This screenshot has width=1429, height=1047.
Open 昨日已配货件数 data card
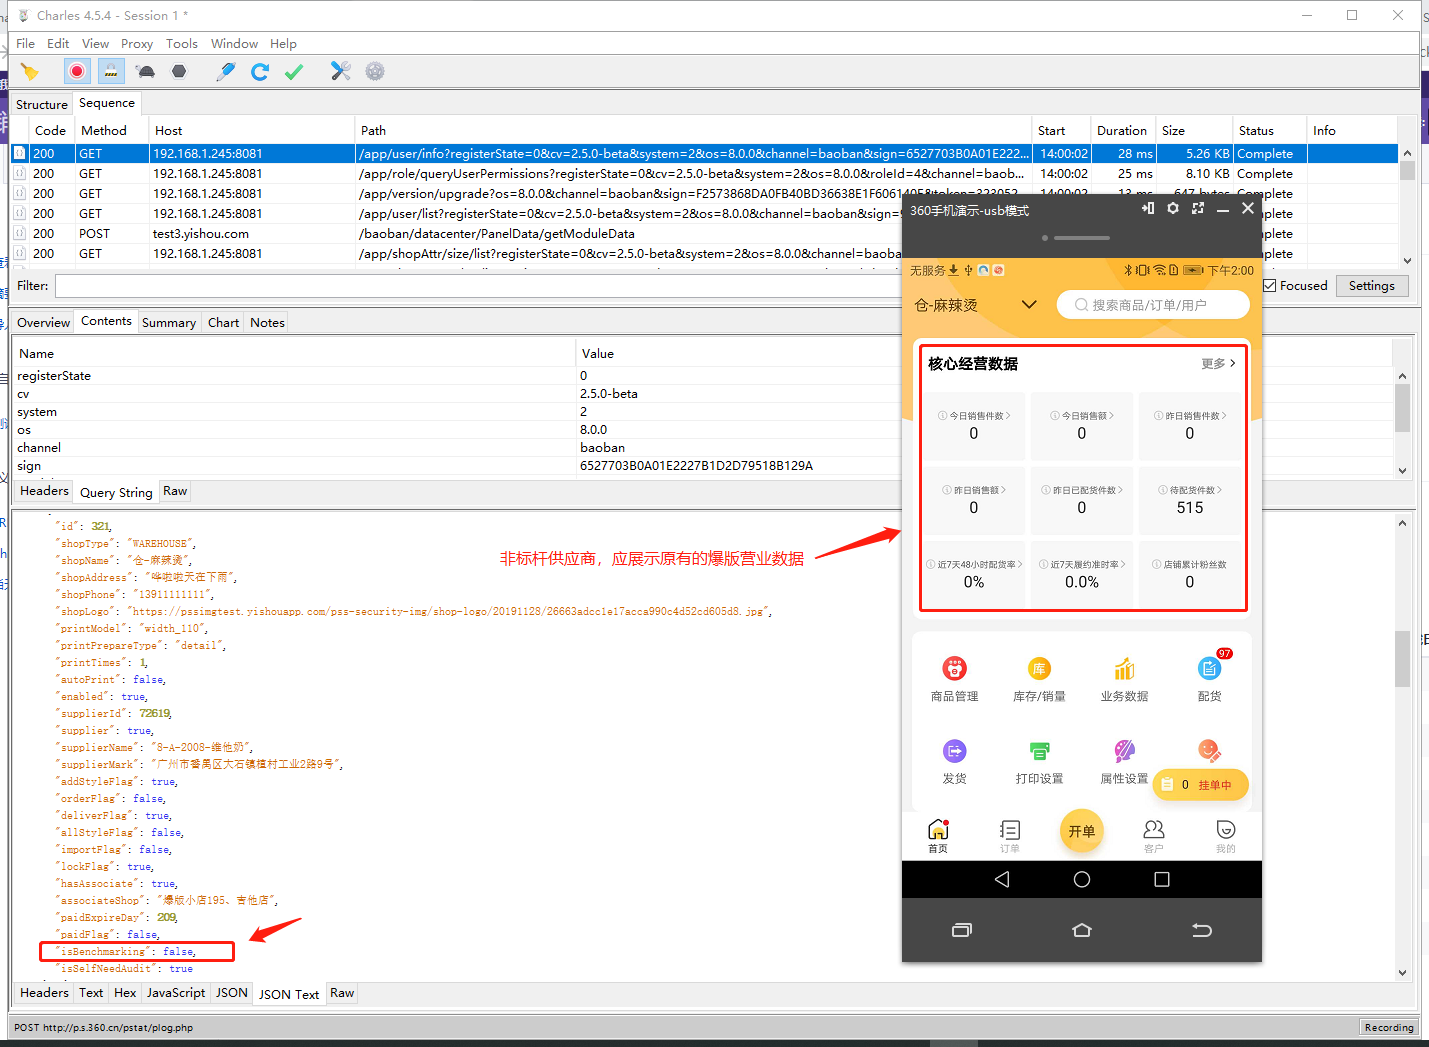[x=1082, y=500]
